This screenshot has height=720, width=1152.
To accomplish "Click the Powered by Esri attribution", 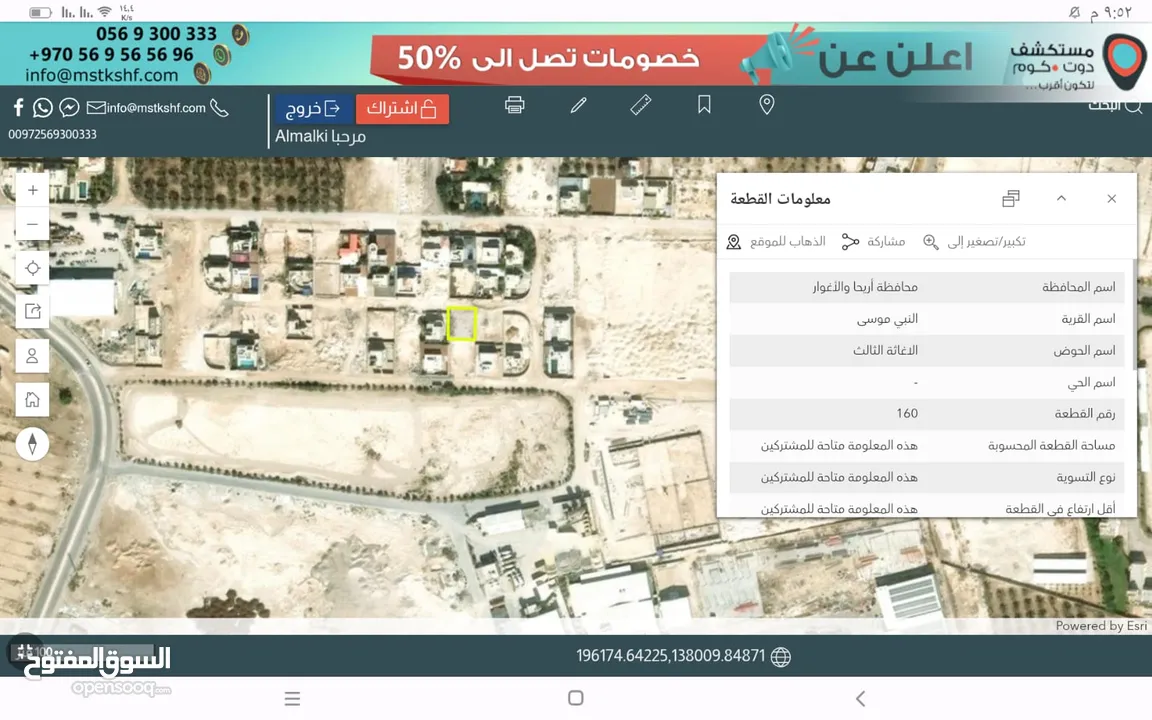I will 1101,626.
